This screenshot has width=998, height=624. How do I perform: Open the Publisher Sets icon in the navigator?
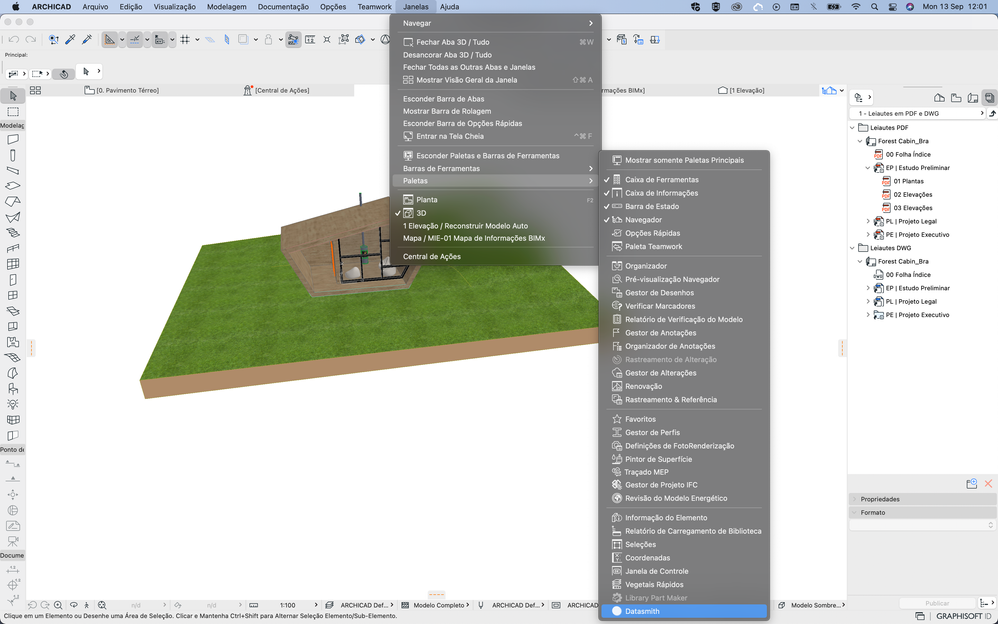click(x=989, y=97)
